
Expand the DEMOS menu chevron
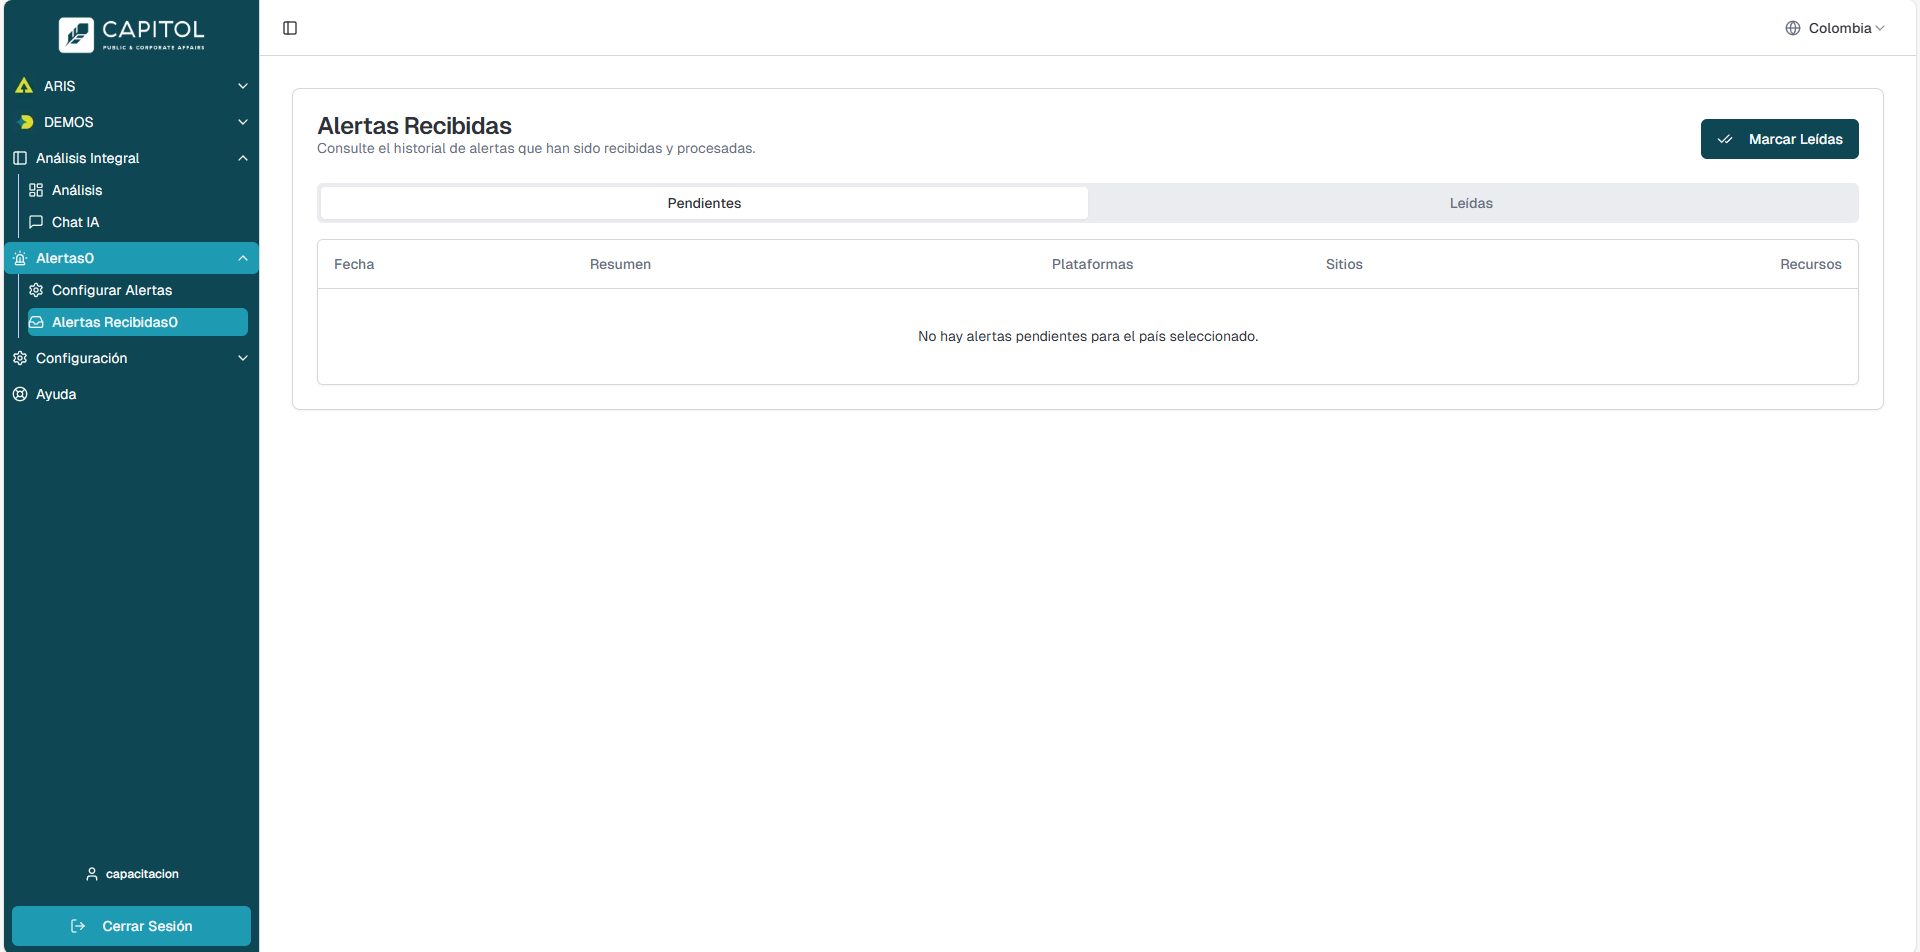(242, 122)
